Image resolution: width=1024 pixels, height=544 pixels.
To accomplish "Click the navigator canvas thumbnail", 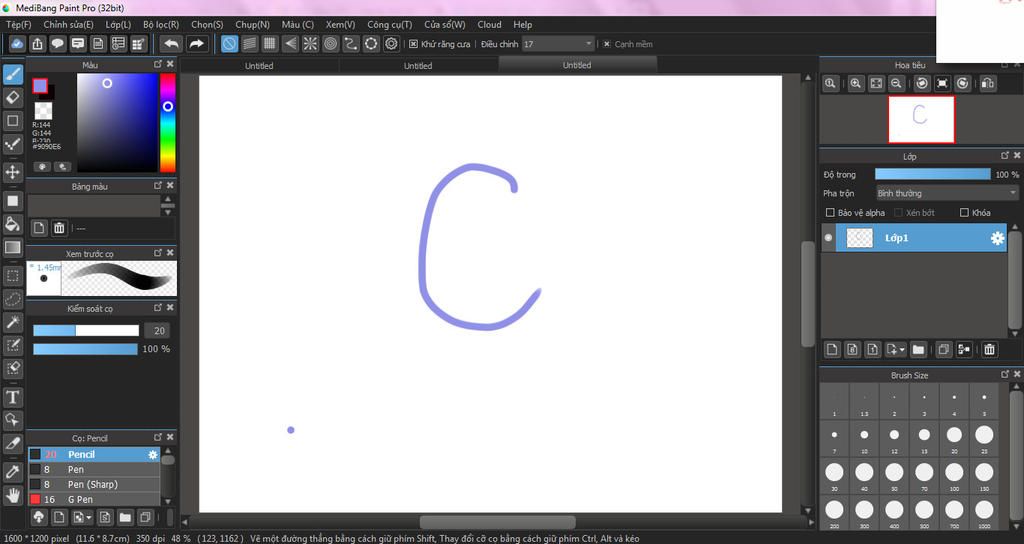I will pyautogui.click(x=921, y=119).
